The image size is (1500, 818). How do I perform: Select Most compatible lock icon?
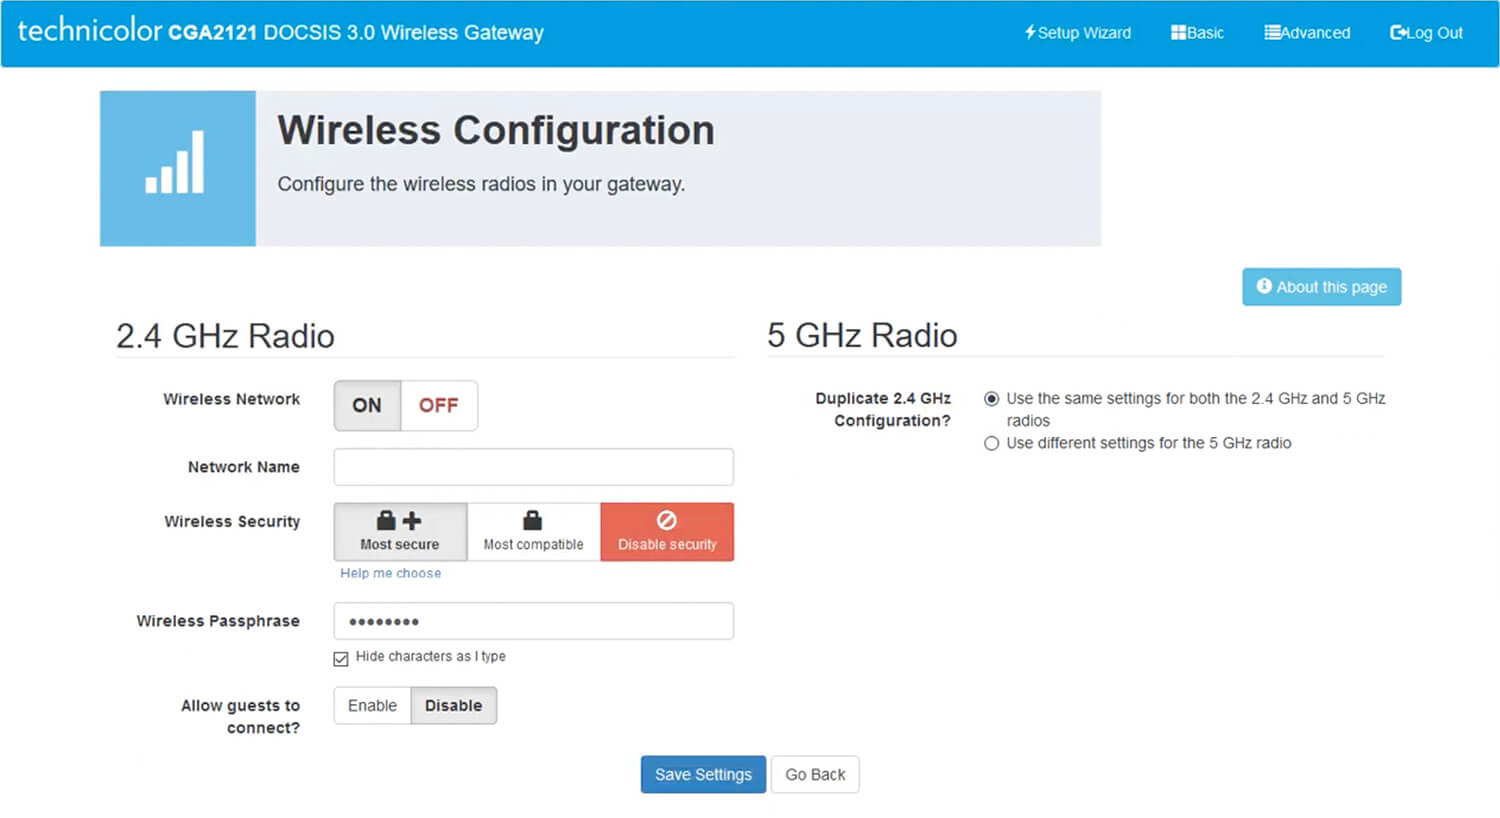(x=533, y=520)
